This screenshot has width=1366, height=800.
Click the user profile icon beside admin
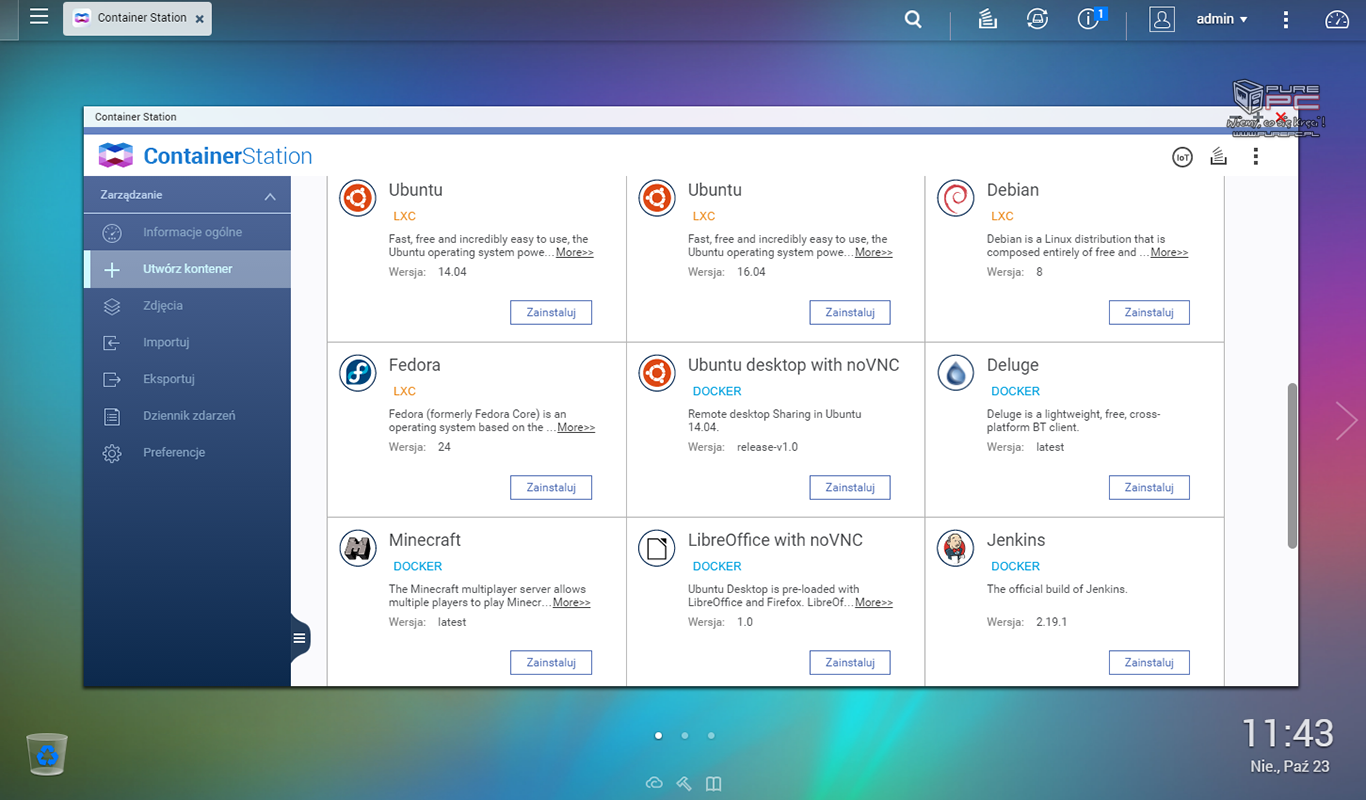pyautogui.click(x=1161, y=19)
